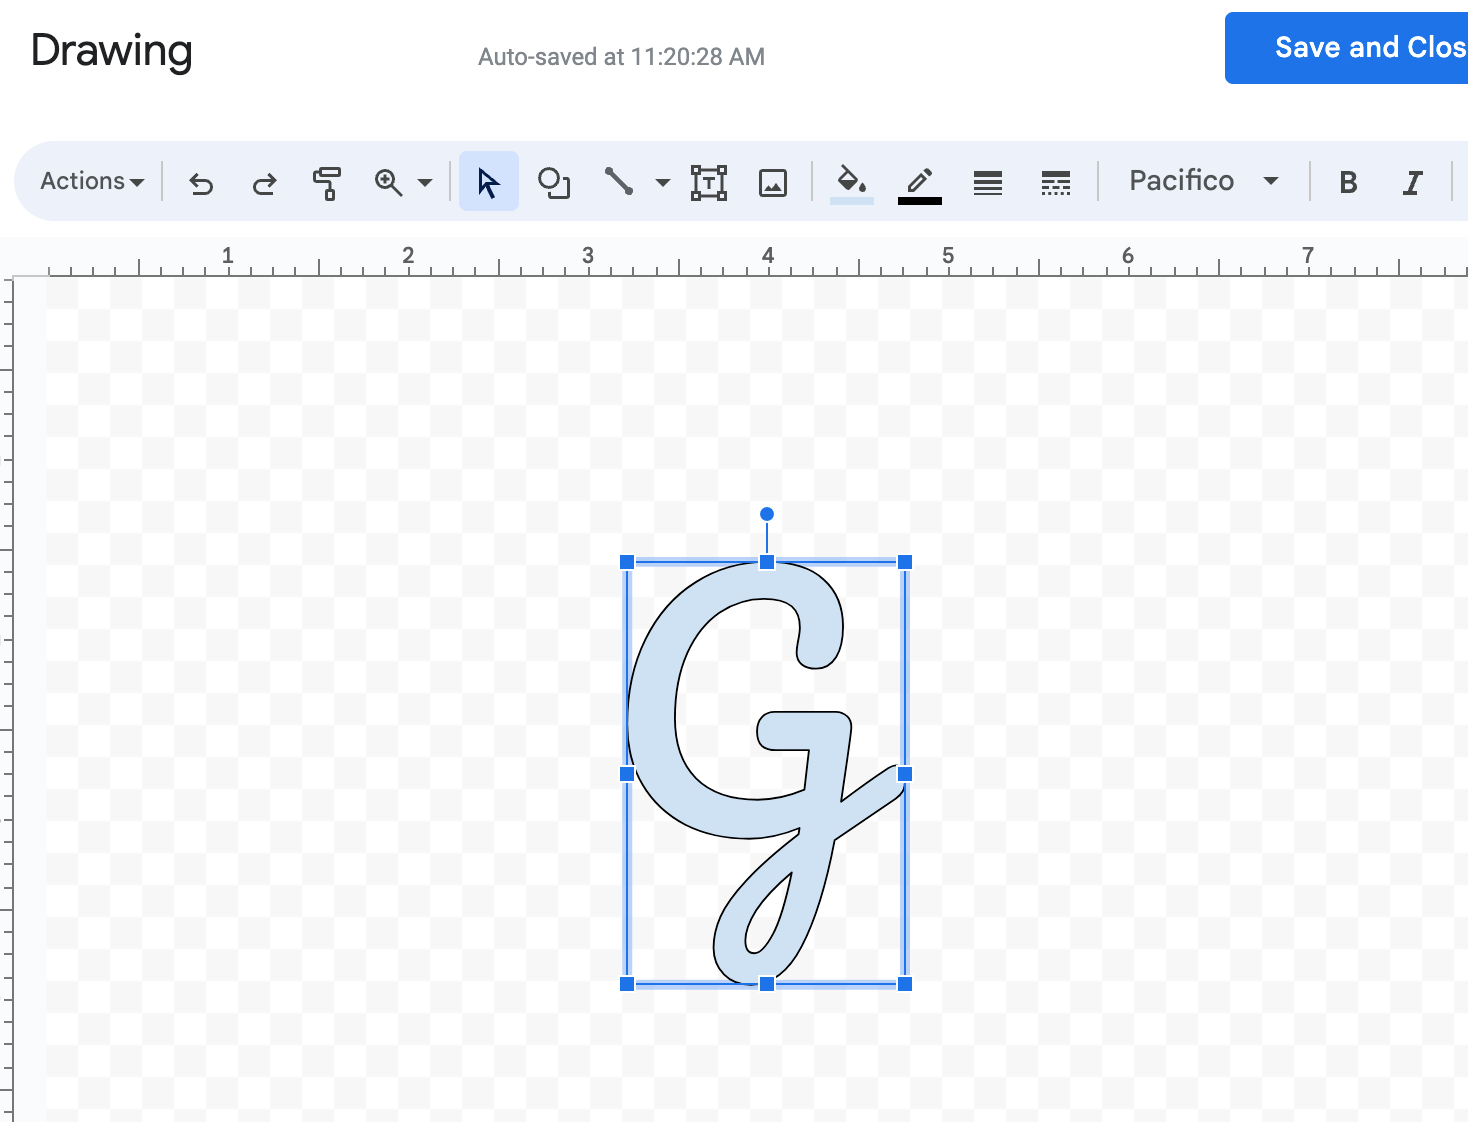Viewport: 1468px width, 1122px height.
Task: Click the top-left resize handle of the G
Action: click(x=627, y=562)
